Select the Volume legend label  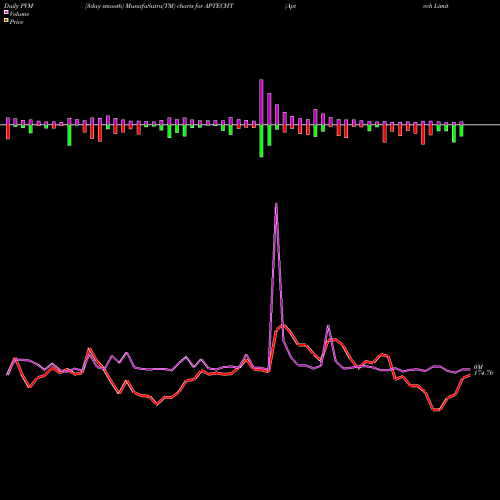click(x=19, y=14)
